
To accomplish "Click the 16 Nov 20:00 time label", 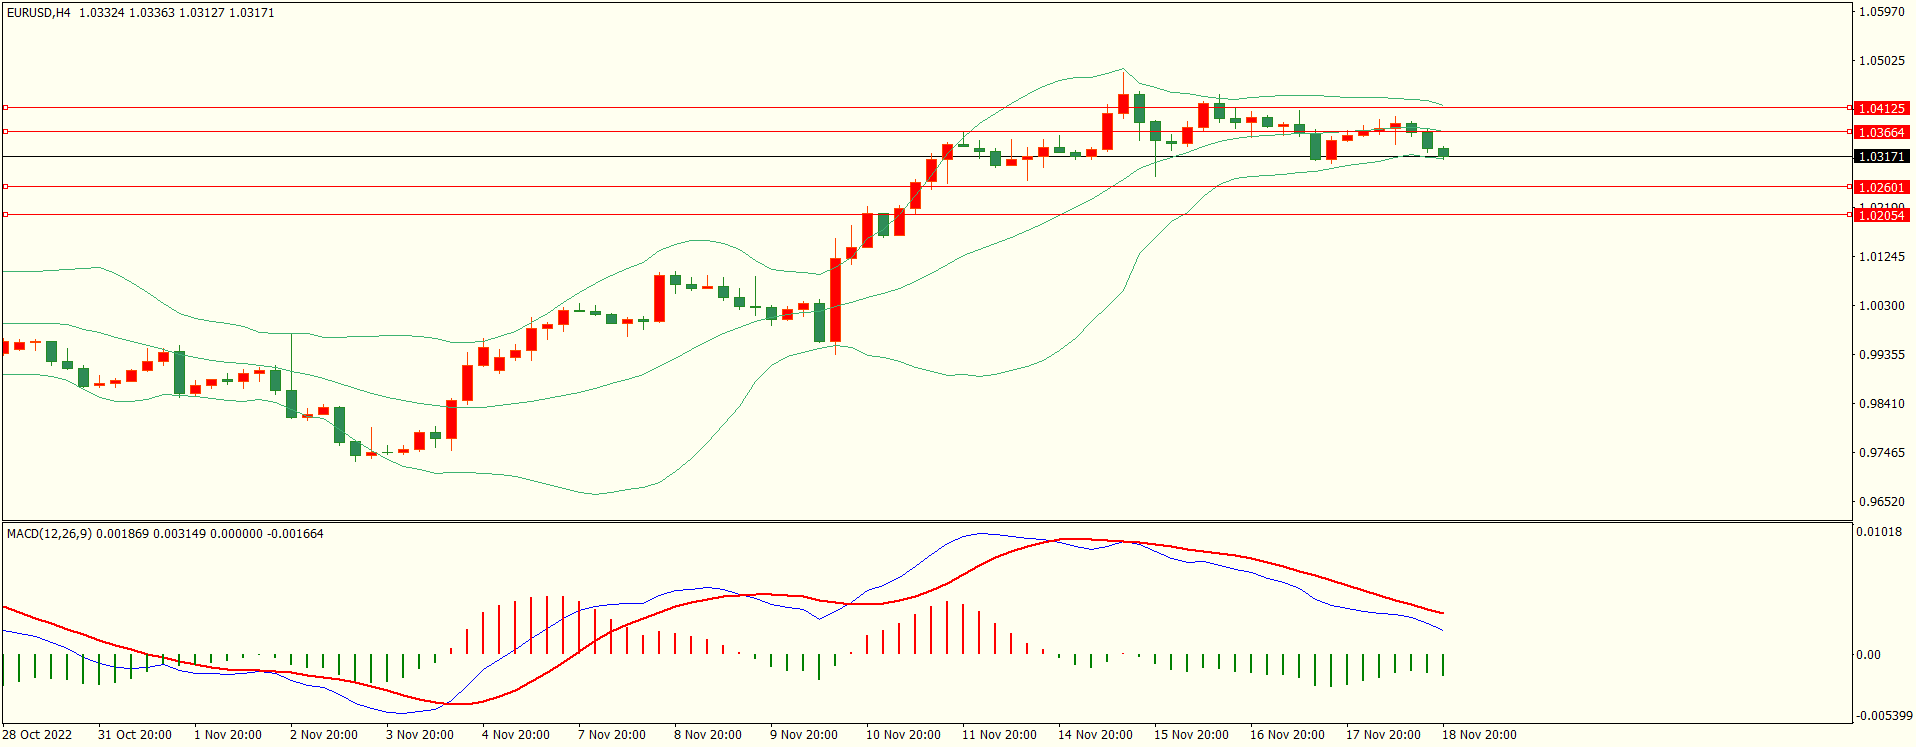I will pyautogui.click(x=1287, y=735).
